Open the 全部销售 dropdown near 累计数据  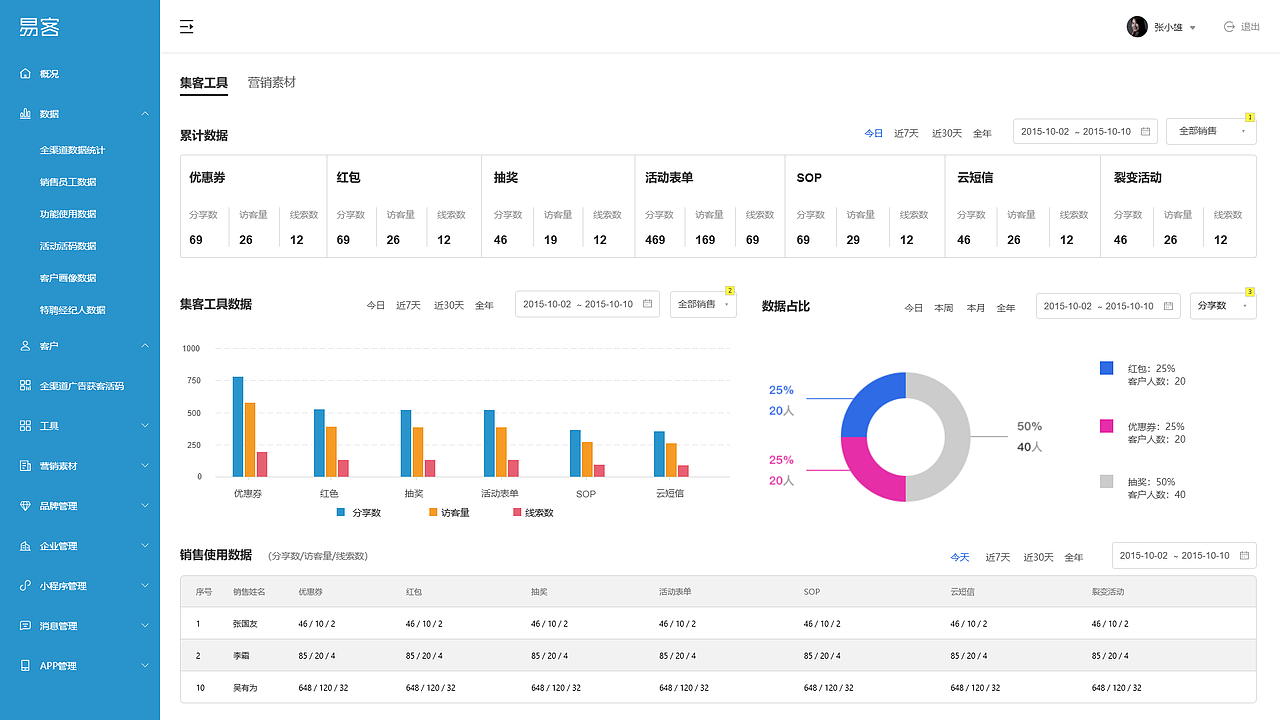tap(1210, 130)
